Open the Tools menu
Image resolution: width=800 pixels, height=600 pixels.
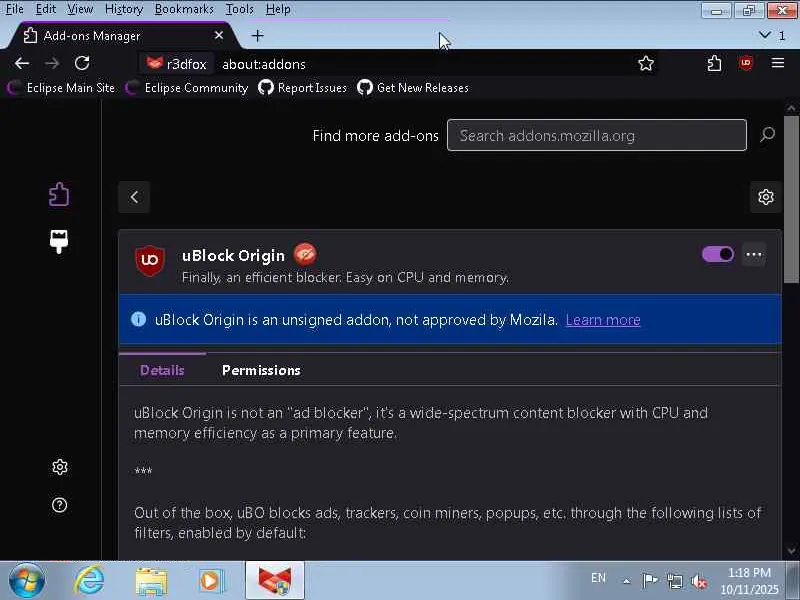pyautogui.click(x=239, y=9)
